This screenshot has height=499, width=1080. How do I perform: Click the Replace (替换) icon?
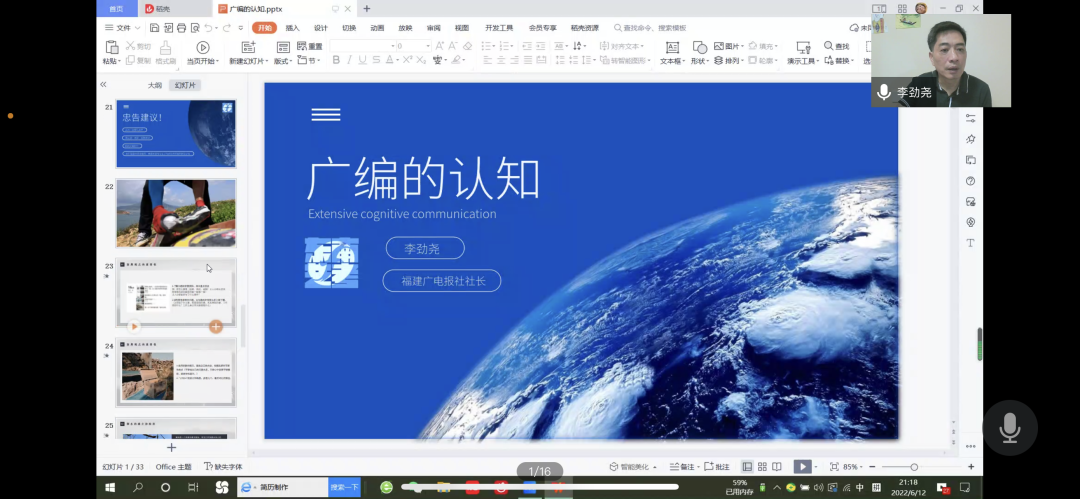[829, 61]
